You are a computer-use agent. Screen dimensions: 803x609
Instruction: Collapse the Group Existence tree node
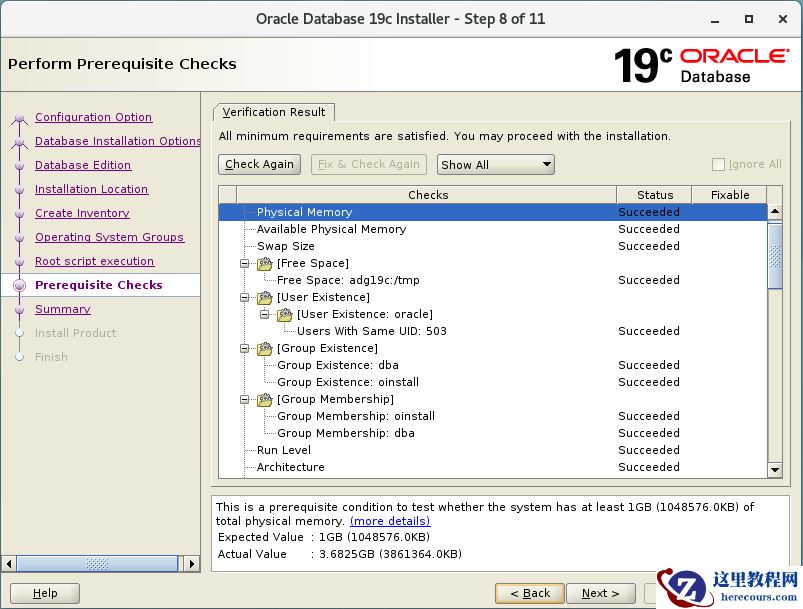point(245,348)
